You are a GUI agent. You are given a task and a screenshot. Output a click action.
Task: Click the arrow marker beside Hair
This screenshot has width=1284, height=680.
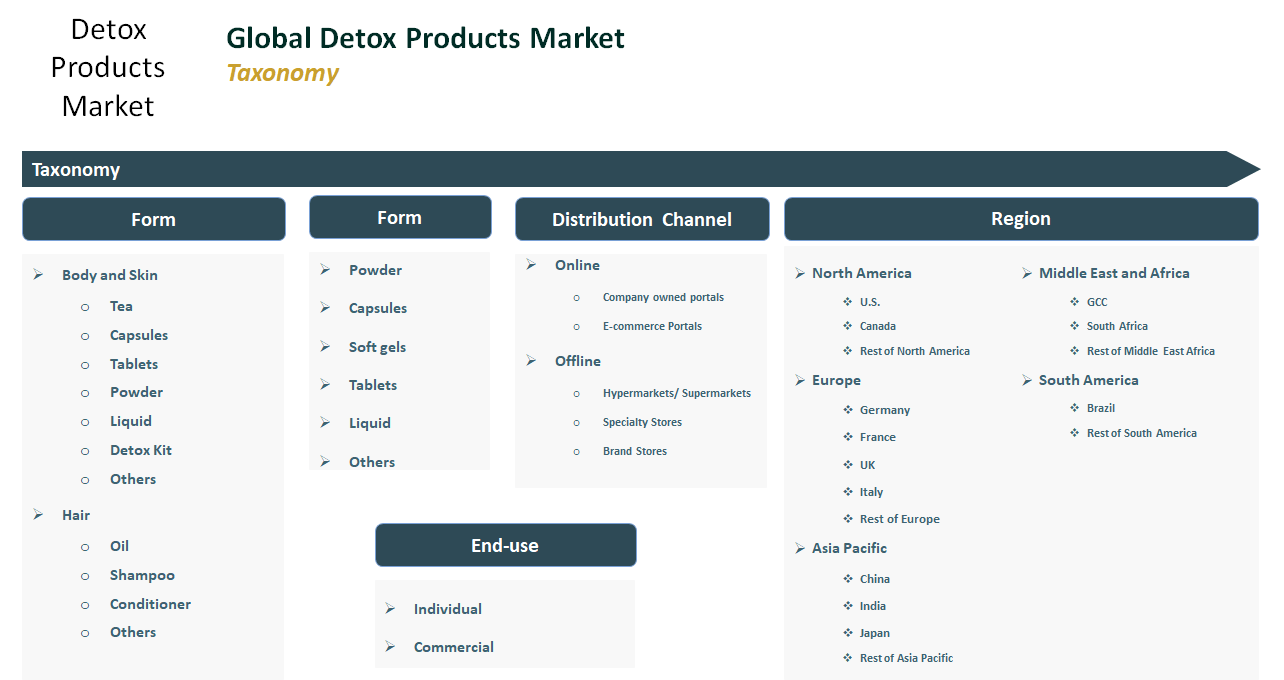[37, 514]
